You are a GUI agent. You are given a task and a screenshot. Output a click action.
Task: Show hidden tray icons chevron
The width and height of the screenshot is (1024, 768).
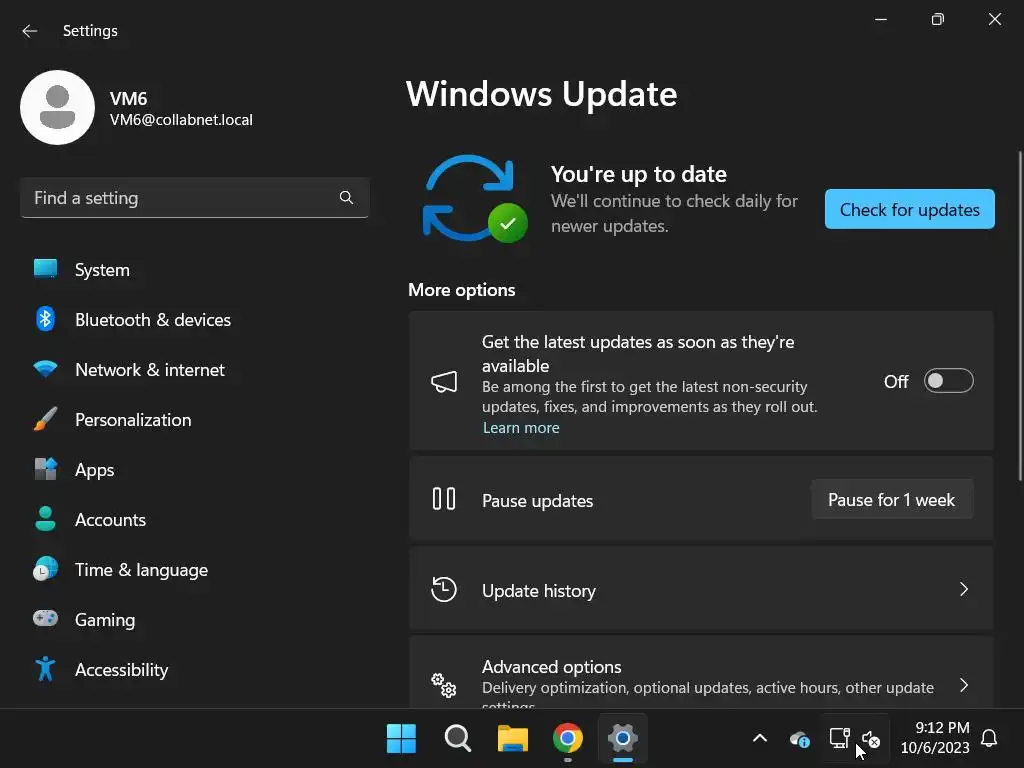tap(760, 739)
